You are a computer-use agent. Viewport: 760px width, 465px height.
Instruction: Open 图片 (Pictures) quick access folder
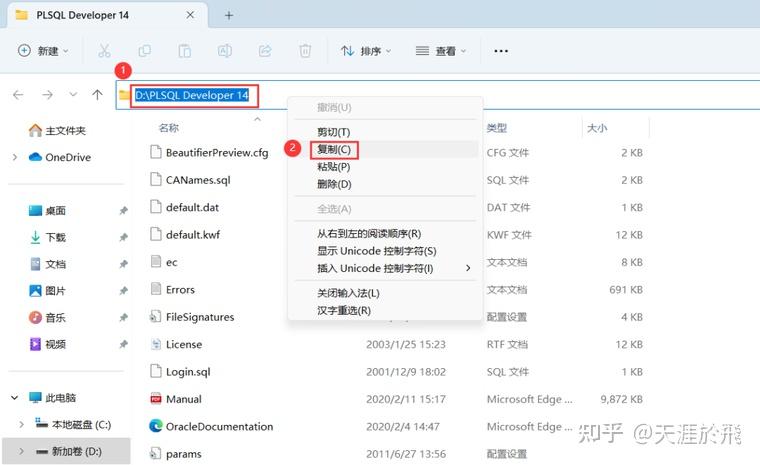coord(48,291)
